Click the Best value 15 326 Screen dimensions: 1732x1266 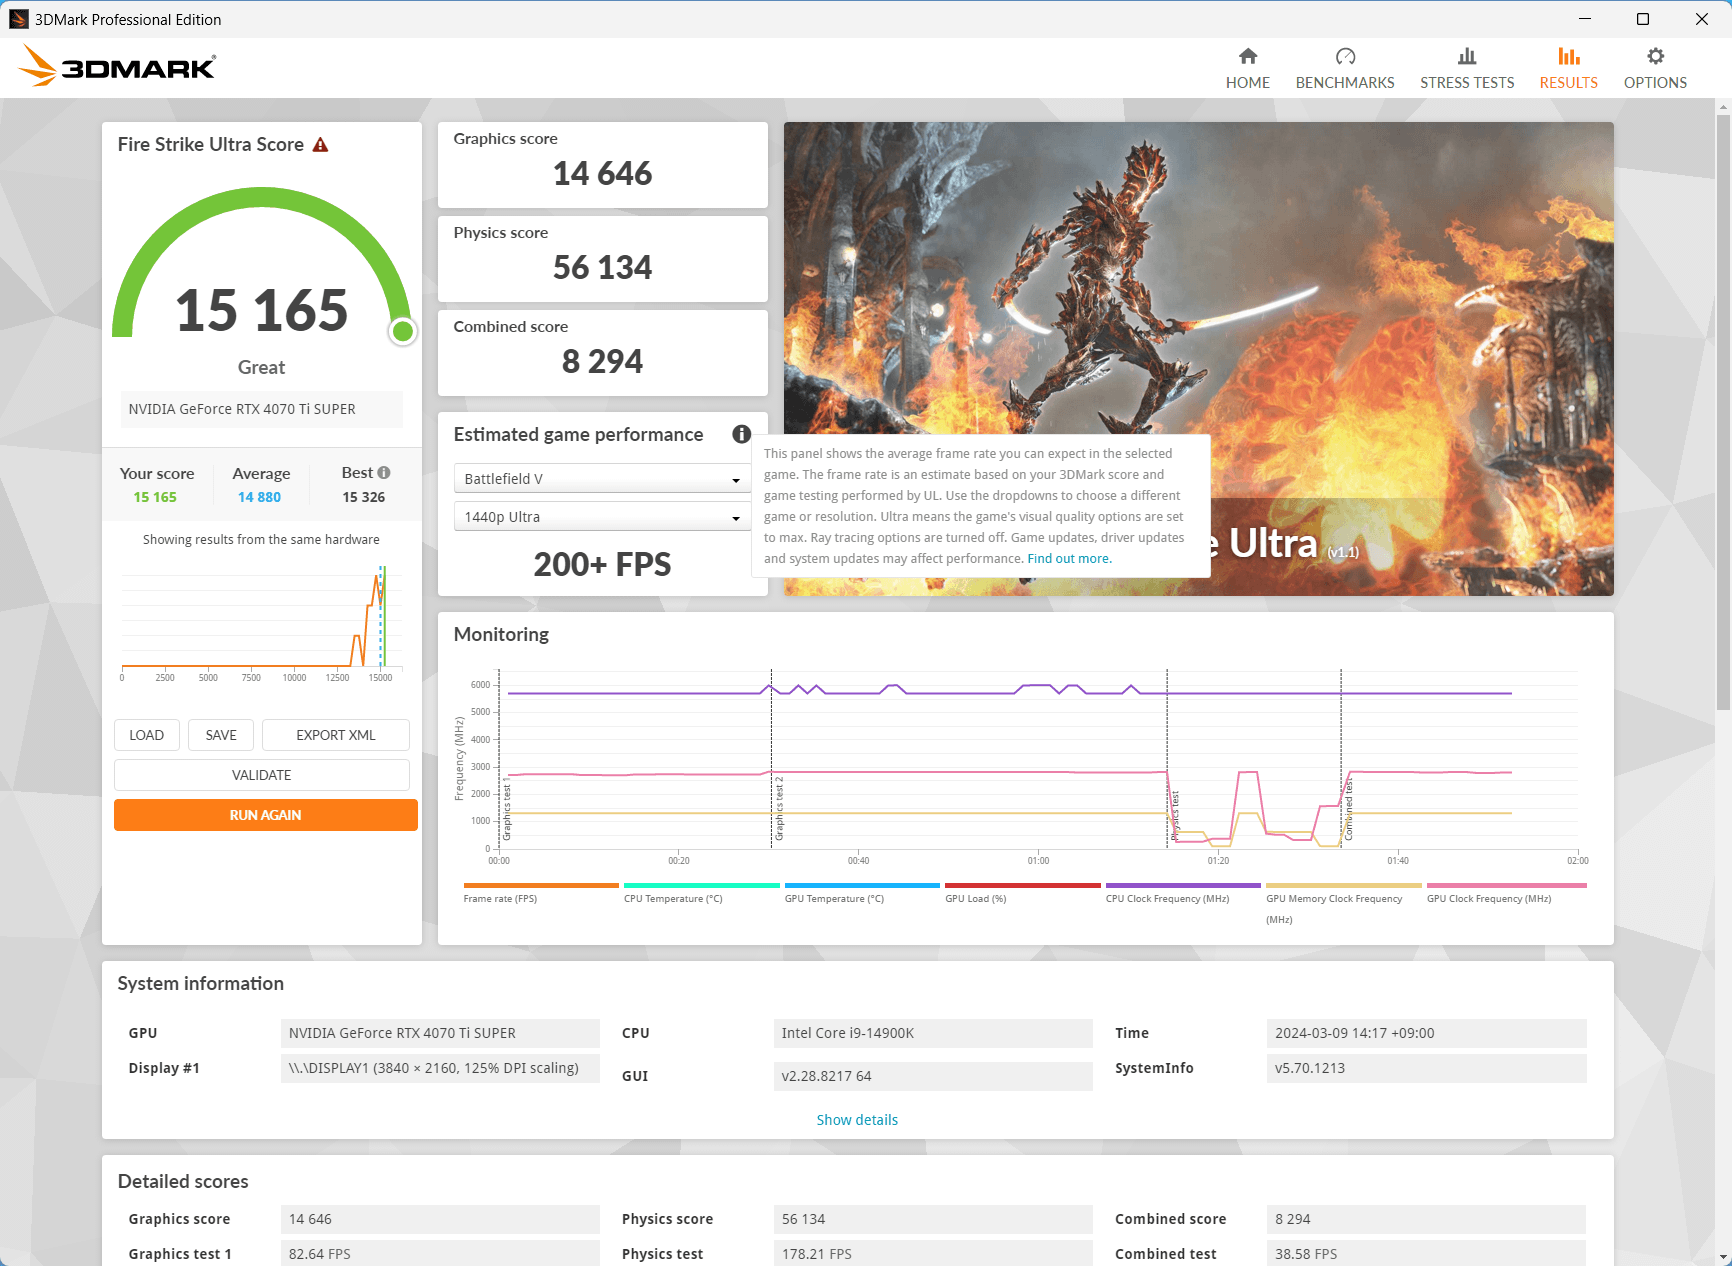coord(364,497)
